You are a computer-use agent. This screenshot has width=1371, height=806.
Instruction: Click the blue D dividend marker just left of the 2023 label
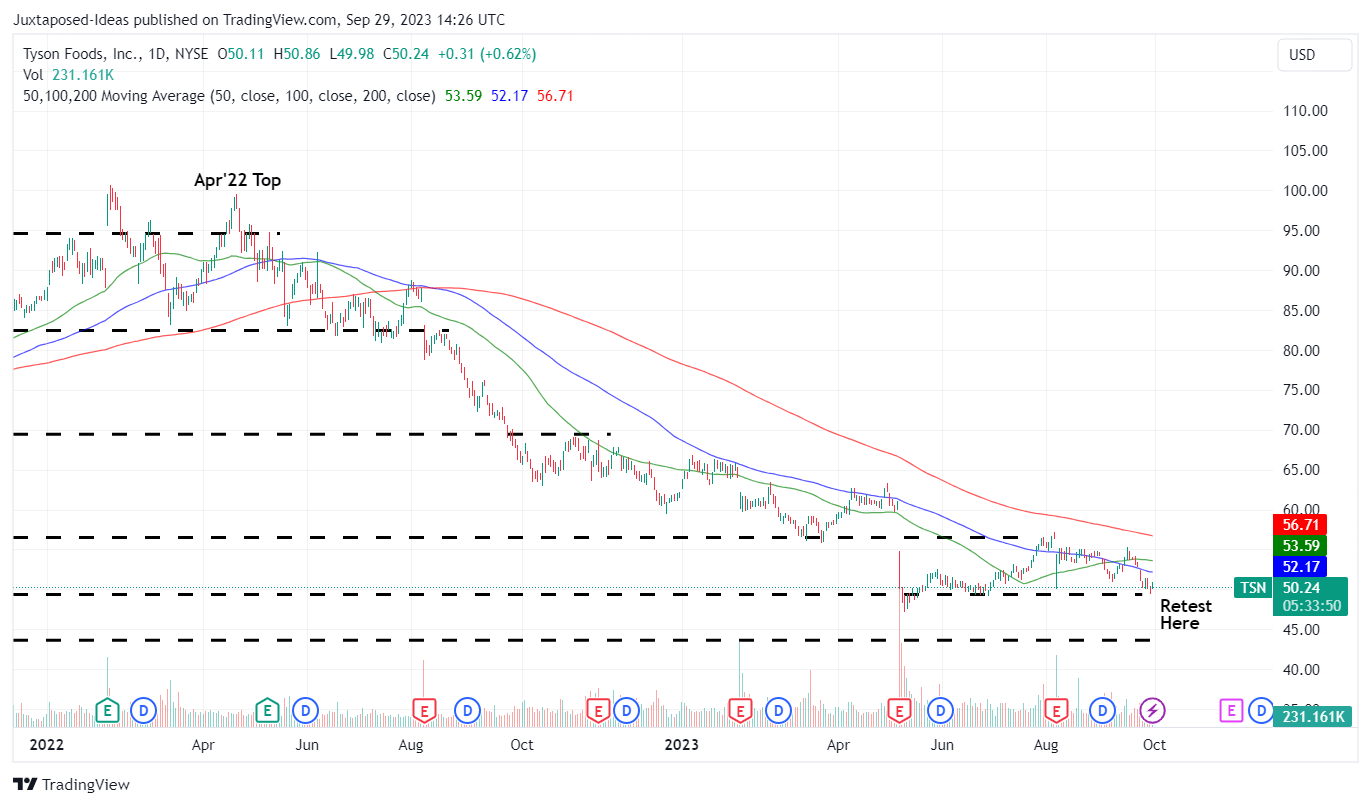[626, 710]
